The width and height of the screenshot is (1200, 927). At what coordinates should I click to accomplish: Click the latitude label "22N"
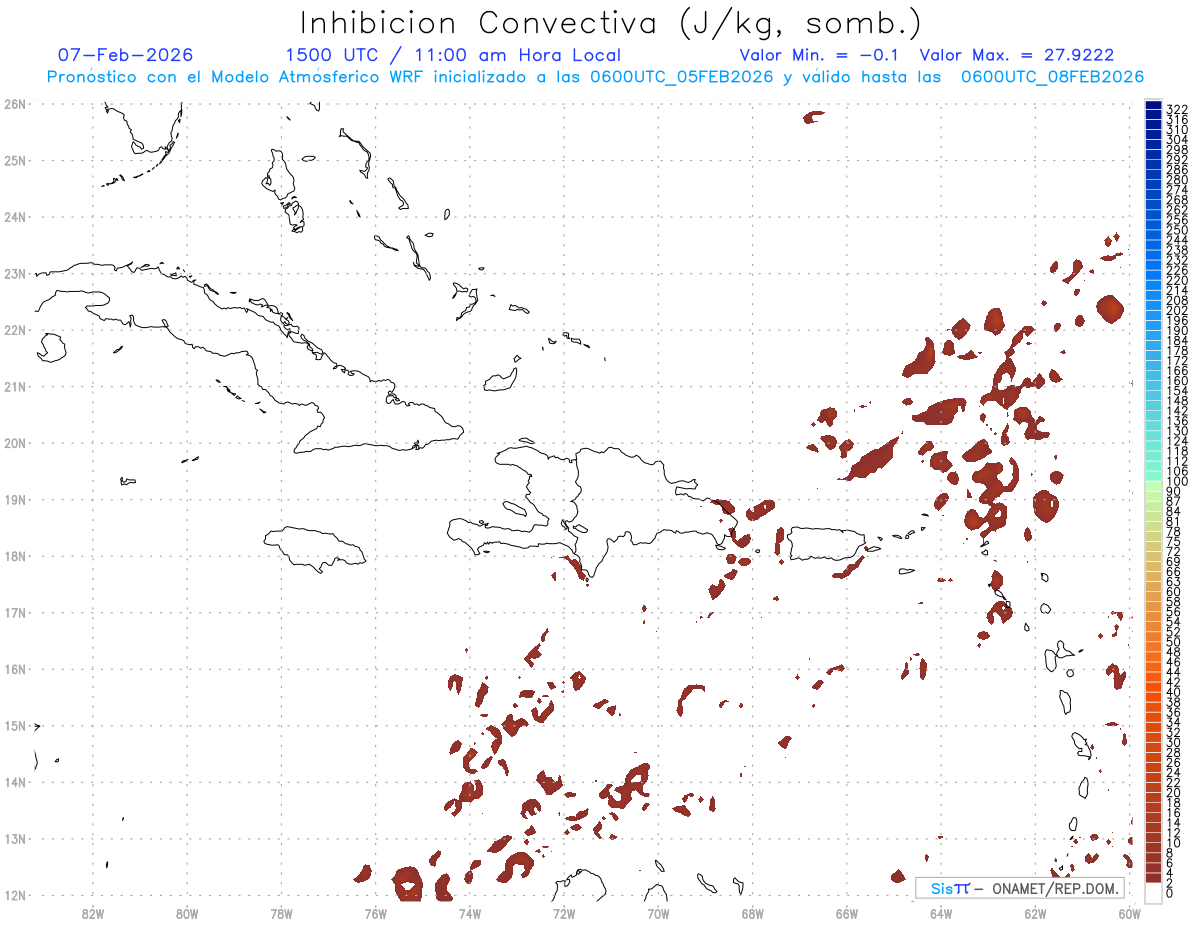pyautogui.click(x=14, y=330)
